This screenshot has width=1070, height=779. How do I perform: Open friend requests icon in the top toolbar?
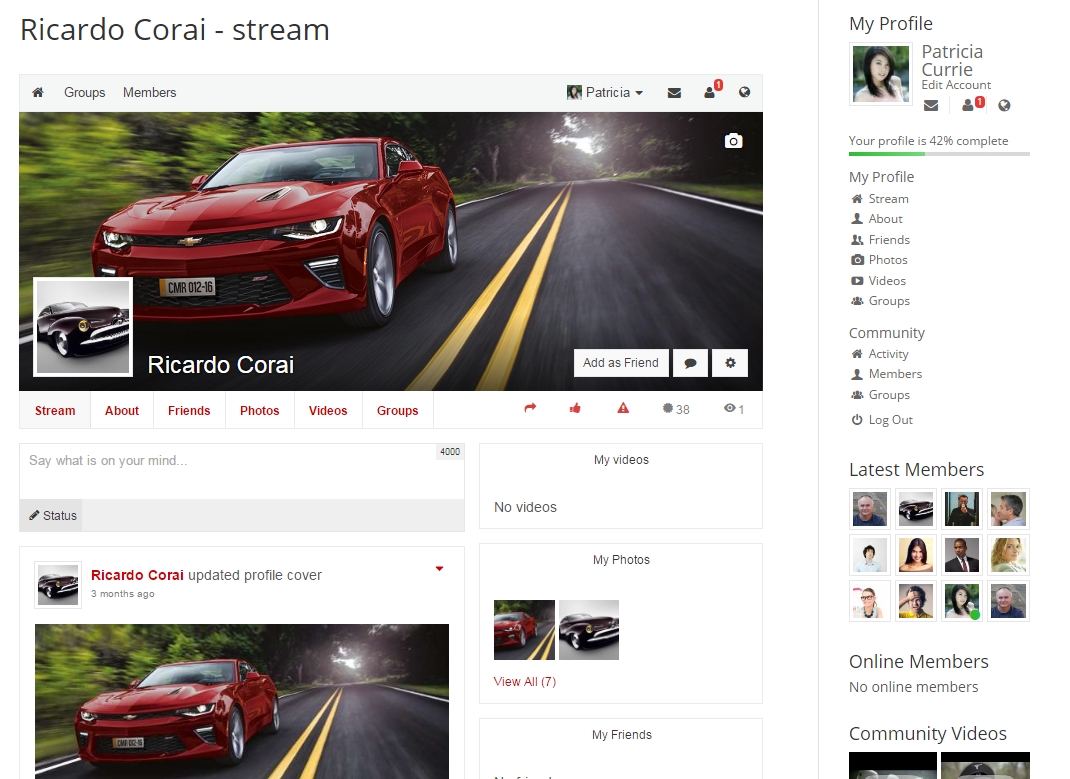tap(712, 91)
